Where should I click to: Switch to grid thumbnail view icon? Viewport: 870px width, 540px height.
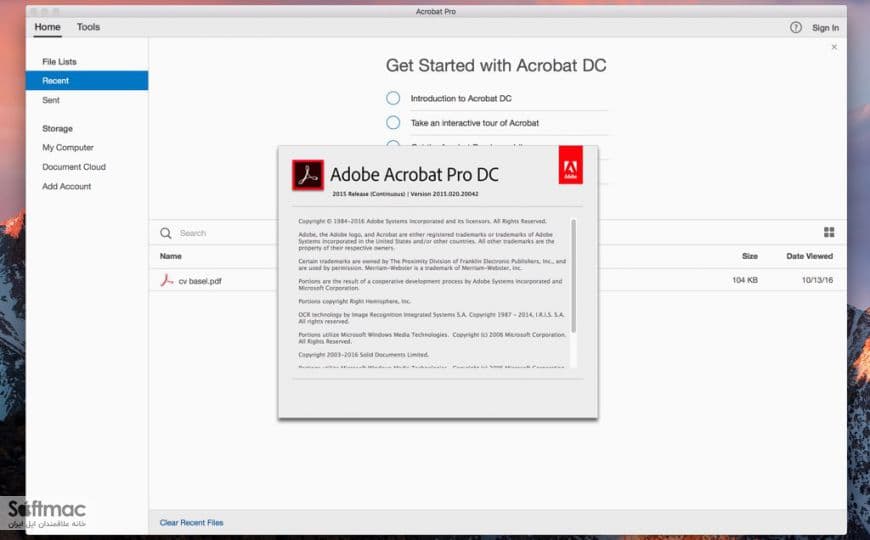(x=829, y=232)
